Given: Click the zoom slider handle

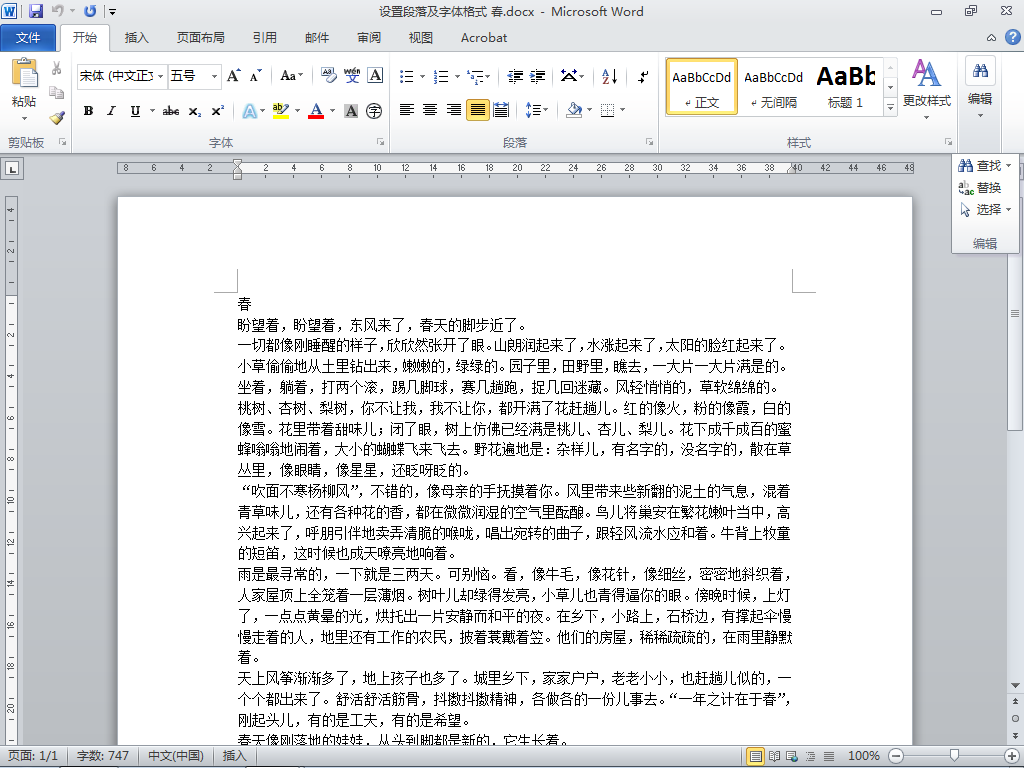Looking at the screenshot, I should [x=954, y=756].
